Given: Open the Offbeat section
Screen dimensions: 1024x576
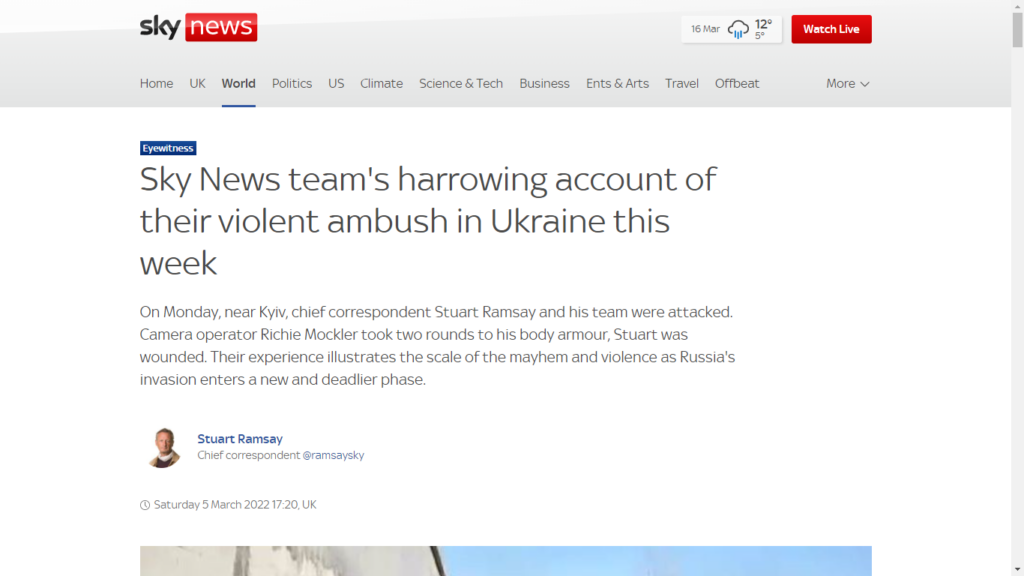Looking at the screenshot, I should (737, 84).
